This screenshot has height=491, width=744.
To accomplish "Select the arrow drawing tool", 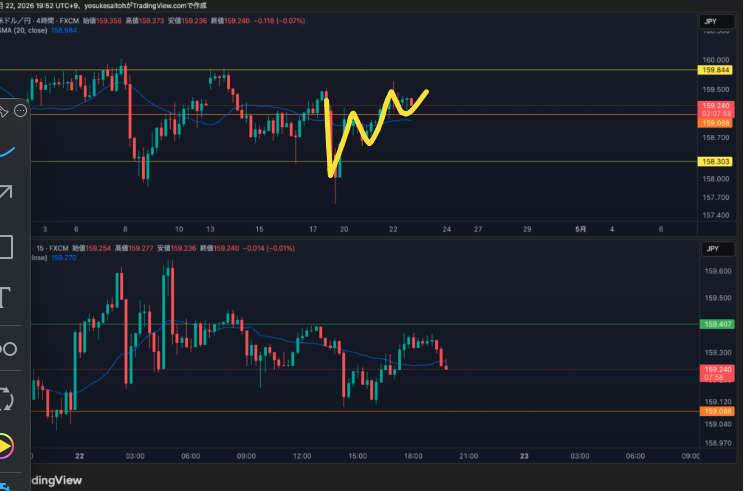I will pos(8,194).
